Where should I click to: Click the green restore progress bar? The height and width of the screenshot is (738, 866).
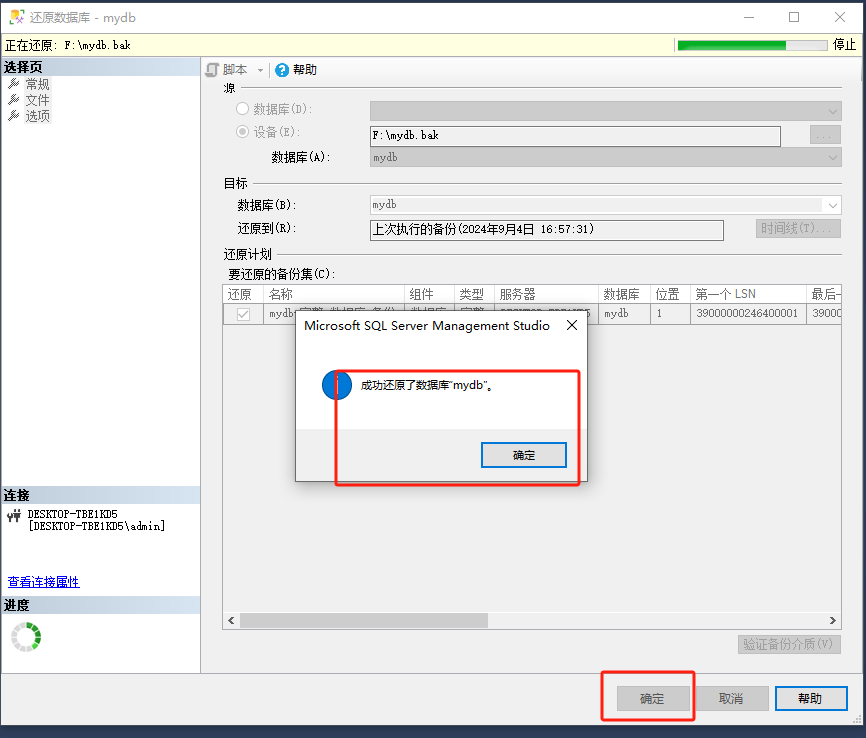pos(752,45)
